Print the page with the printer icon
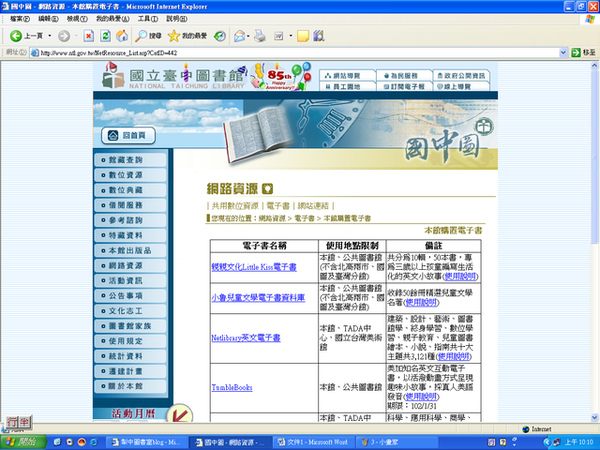The height and width of the screenshot is (450, 600). pos(260,36)
